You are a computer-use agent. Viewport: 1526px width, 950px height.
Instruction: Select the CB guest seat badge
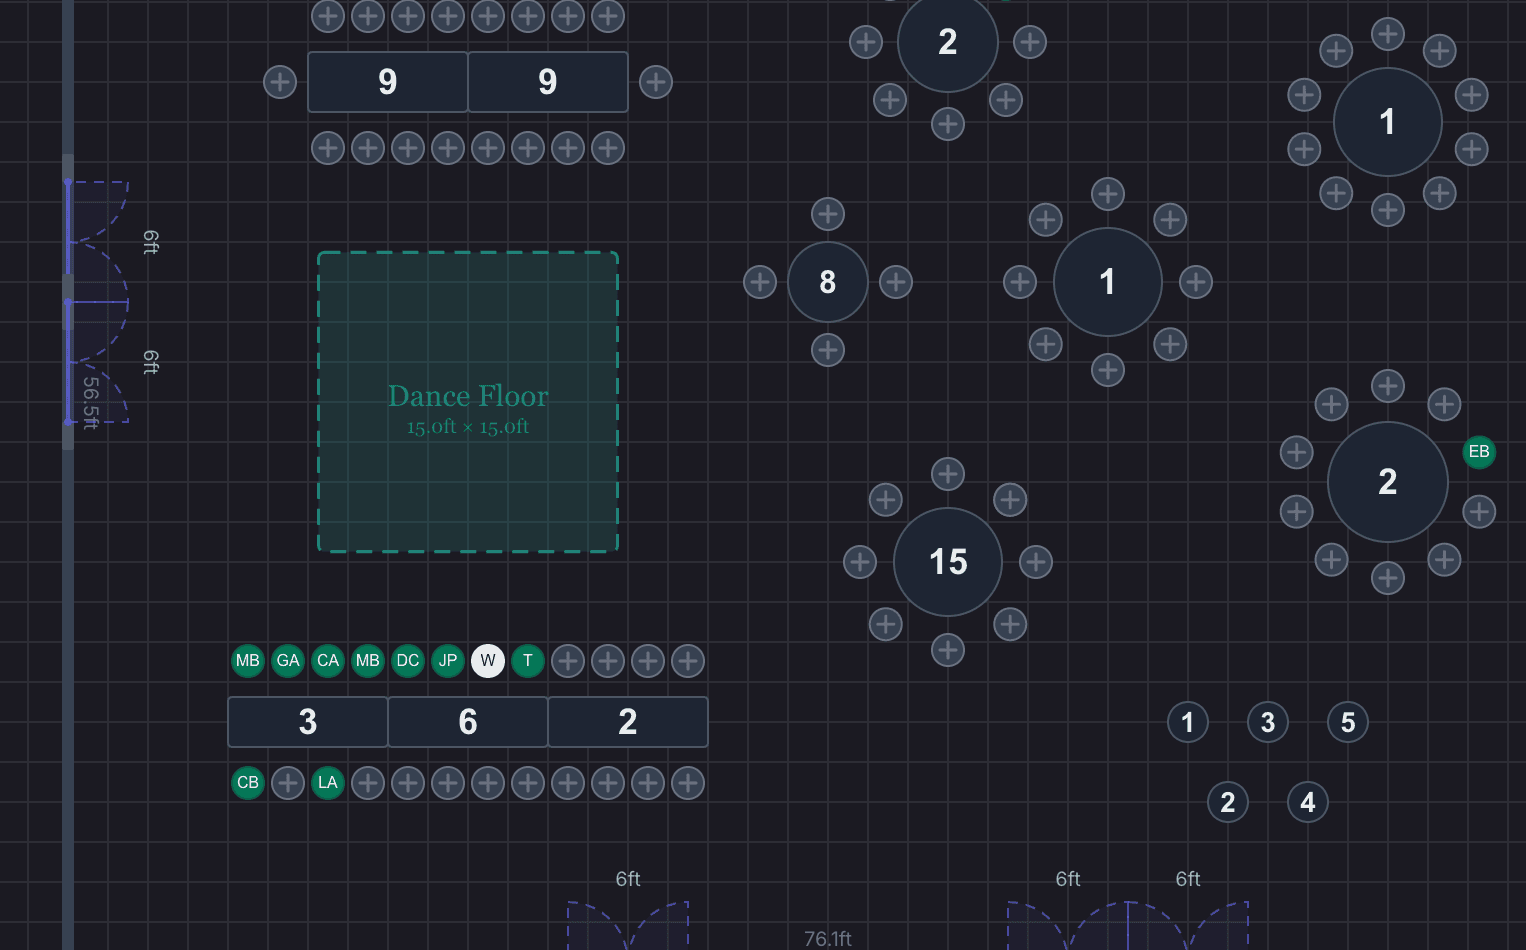pyautogui.click(x=248, y=783)
